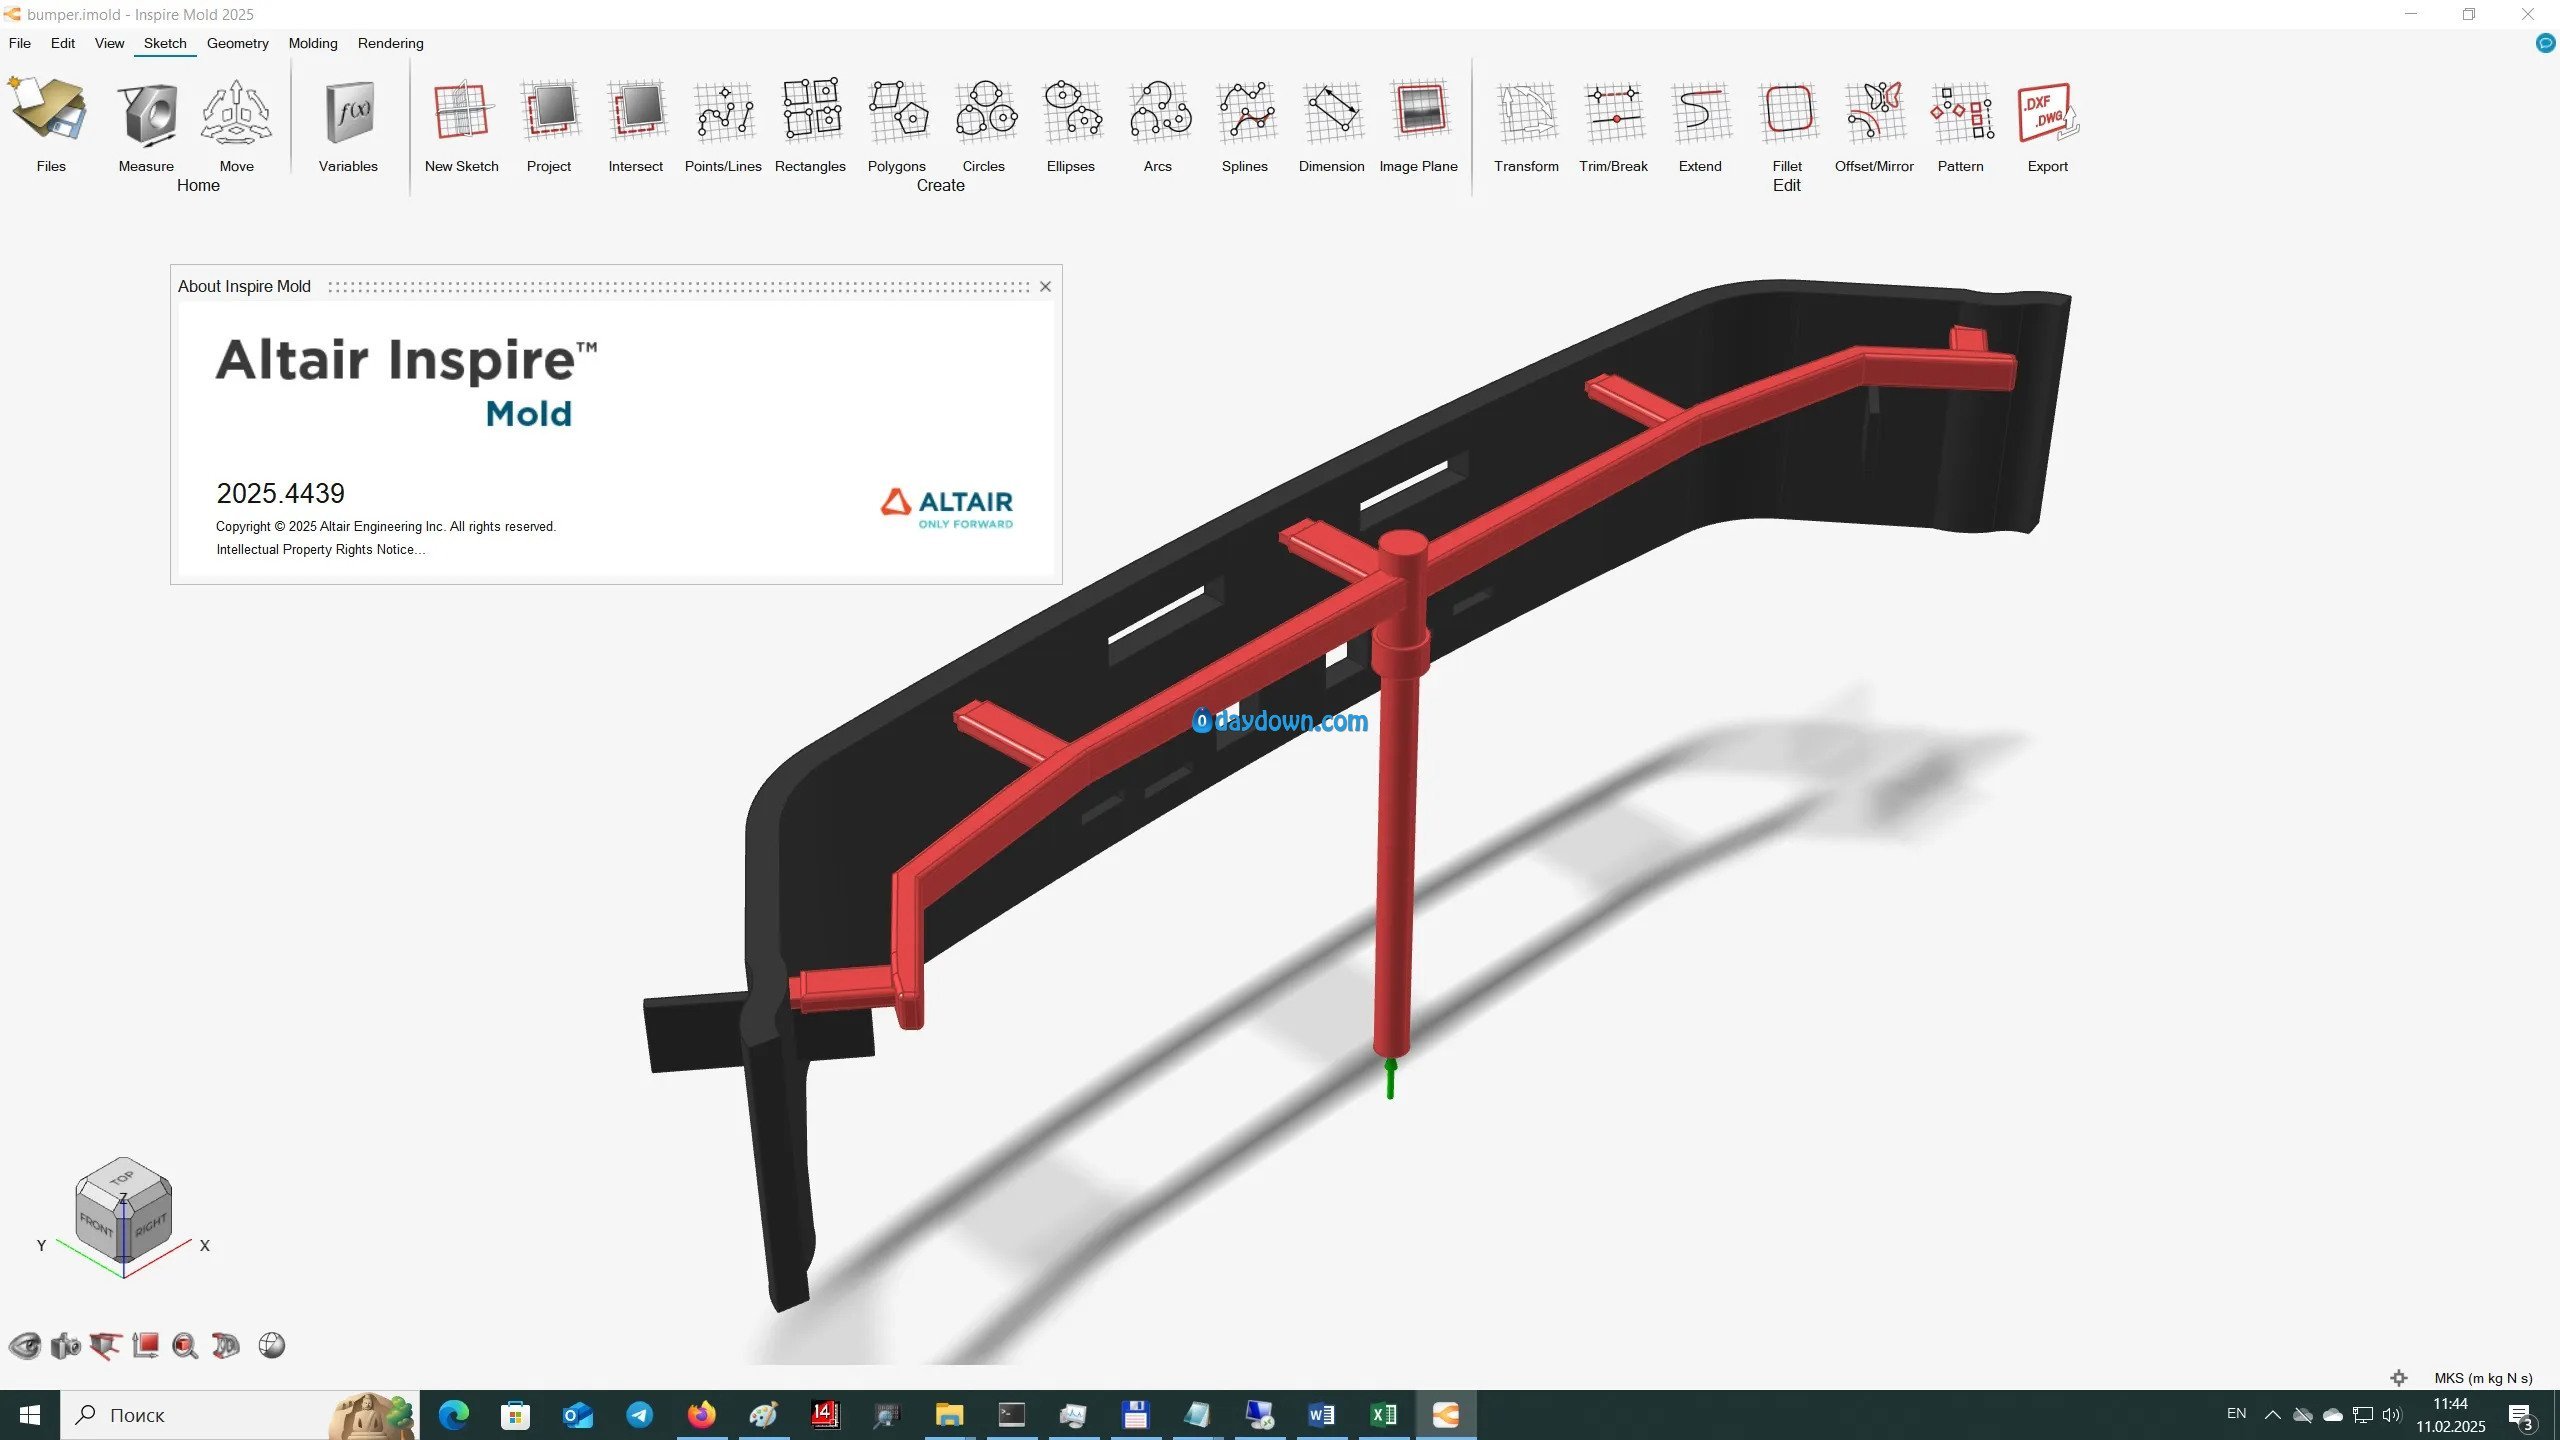Select the Splines tool
This screenshot has height=1440, width=2560.
pos(1245,111)
